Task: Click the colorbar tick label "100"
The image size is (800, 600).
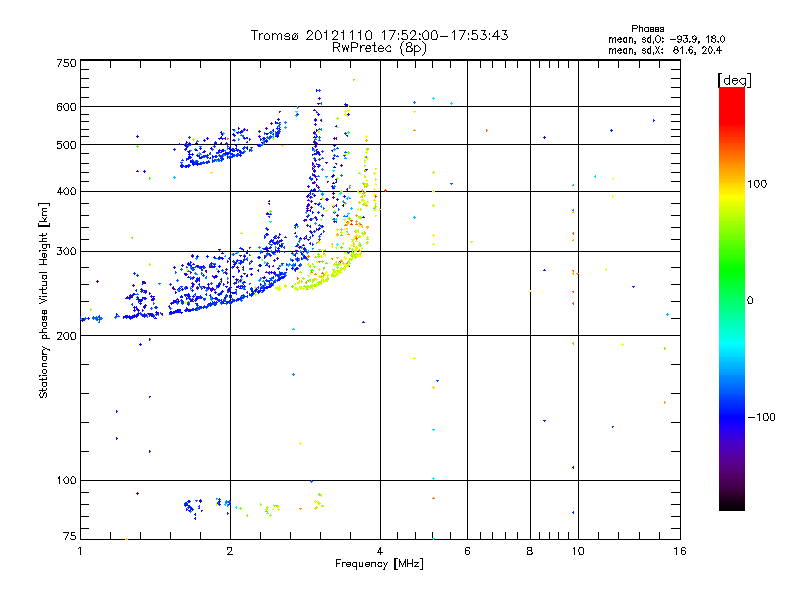Action: click(757, 184)
